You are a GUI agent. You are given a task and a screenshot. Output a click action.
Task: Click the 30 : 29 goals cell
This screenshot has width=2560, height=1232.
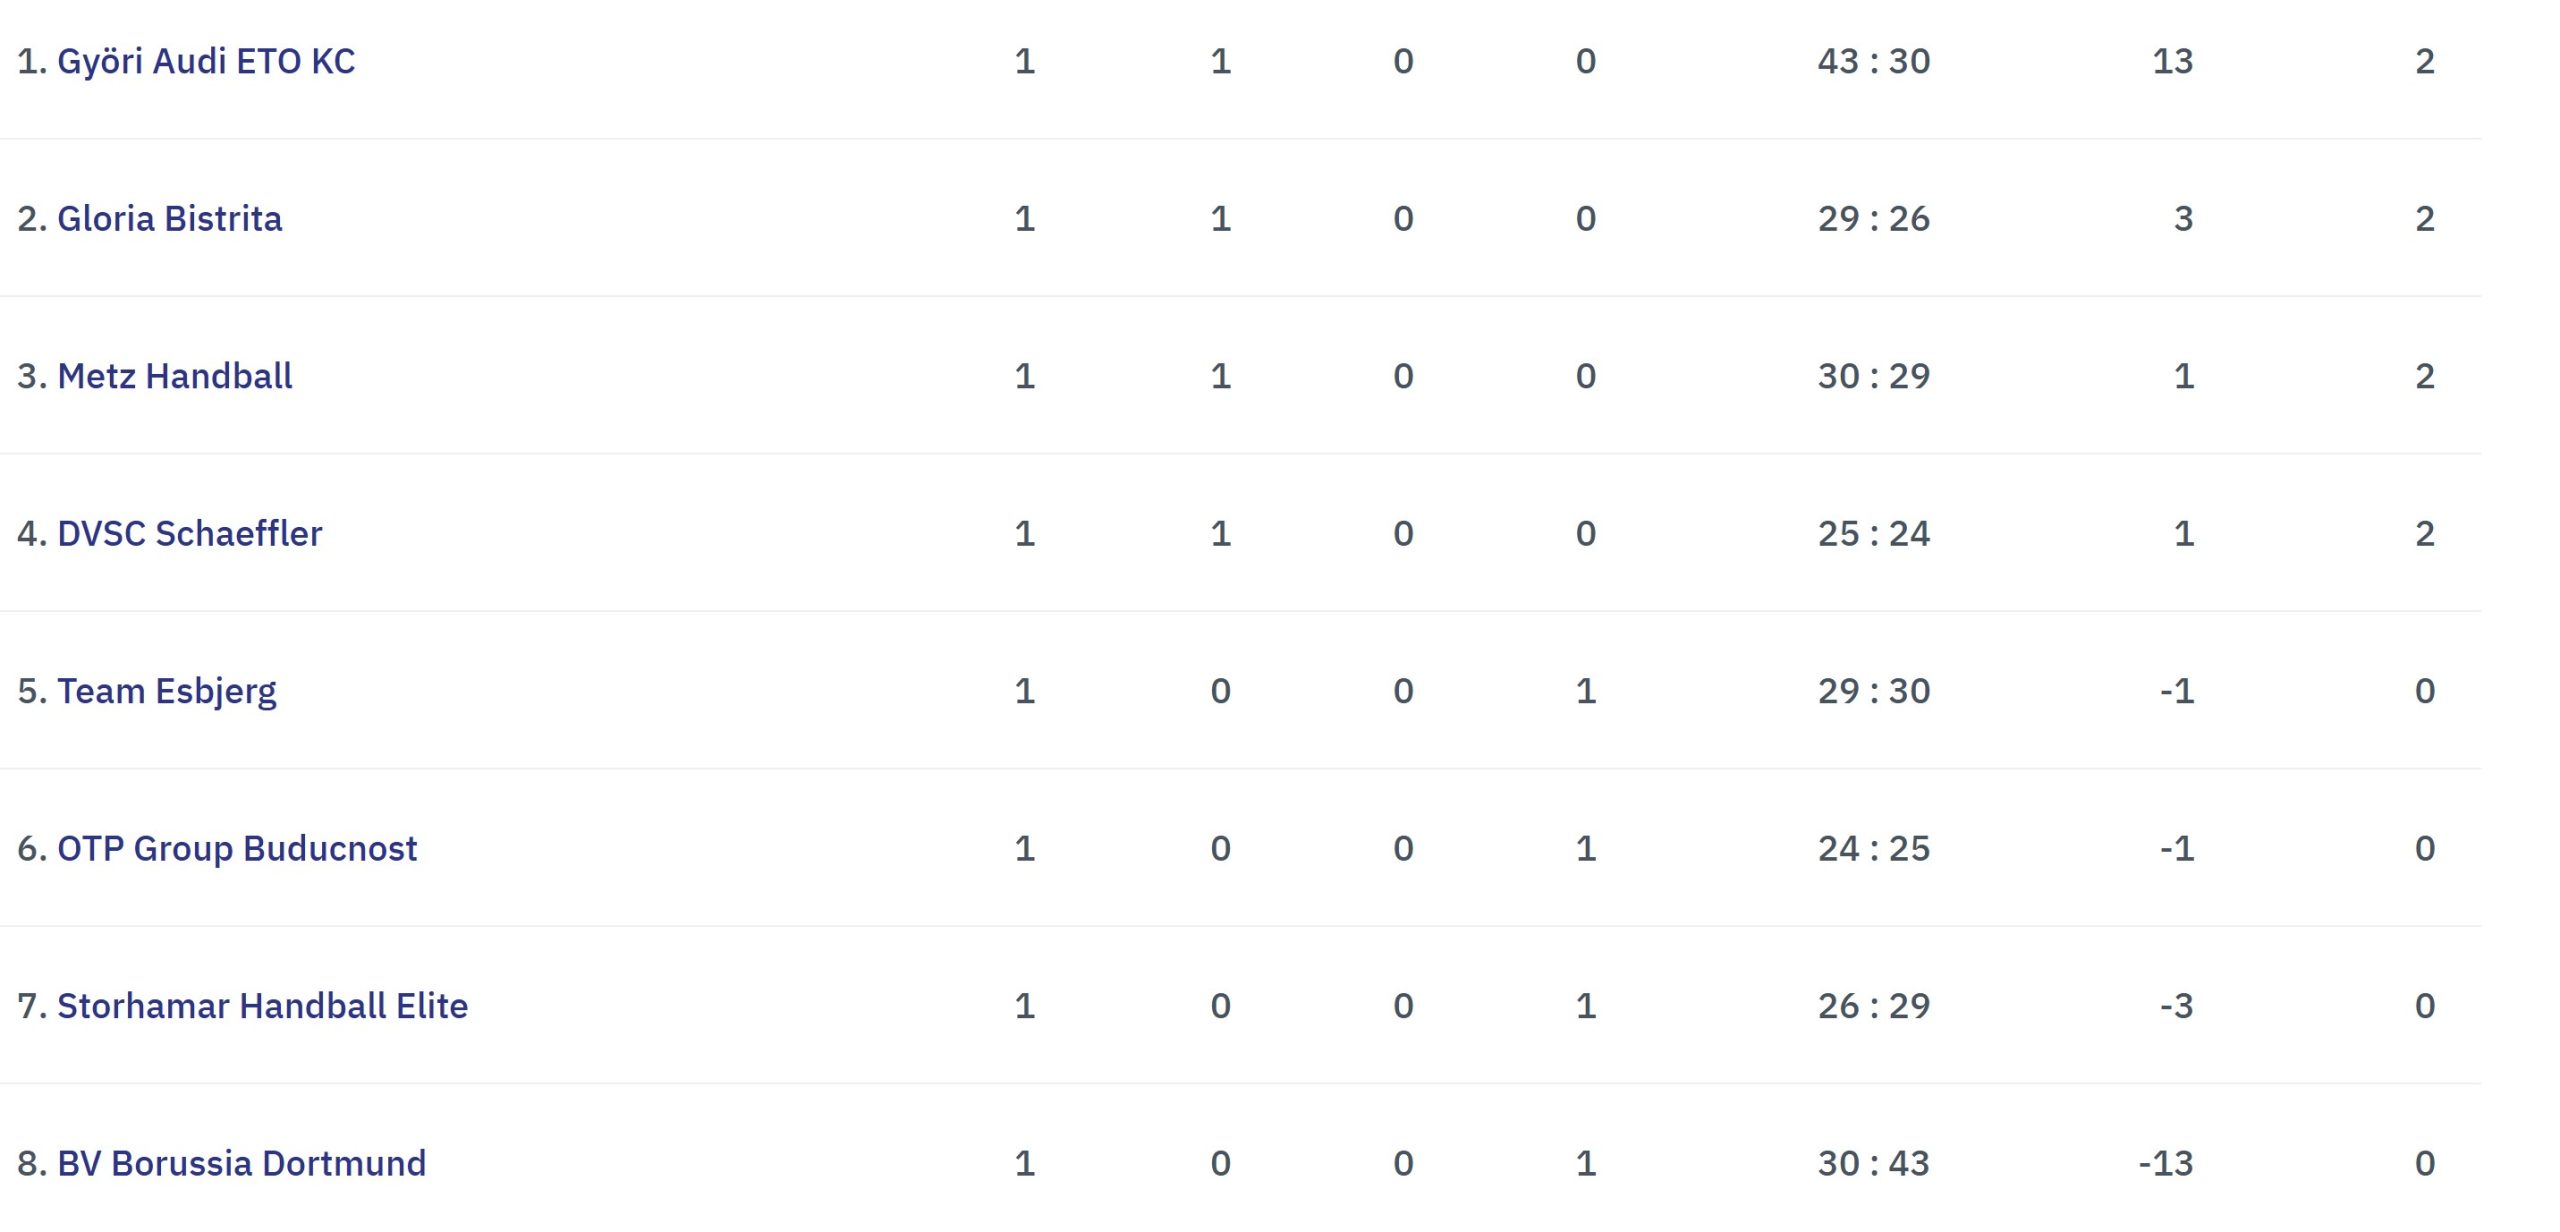tap(1874, 376)
